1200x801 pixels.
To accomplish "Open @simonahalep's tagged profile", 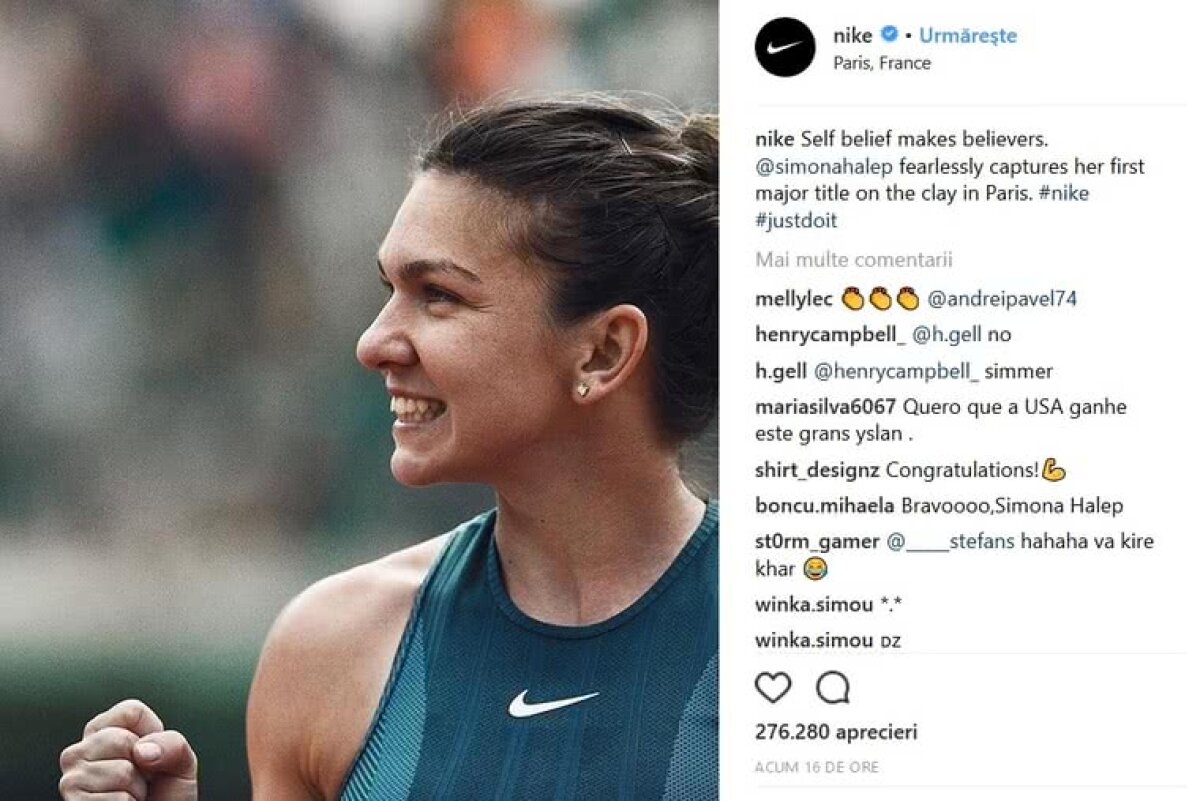I will tap(818, 166).
